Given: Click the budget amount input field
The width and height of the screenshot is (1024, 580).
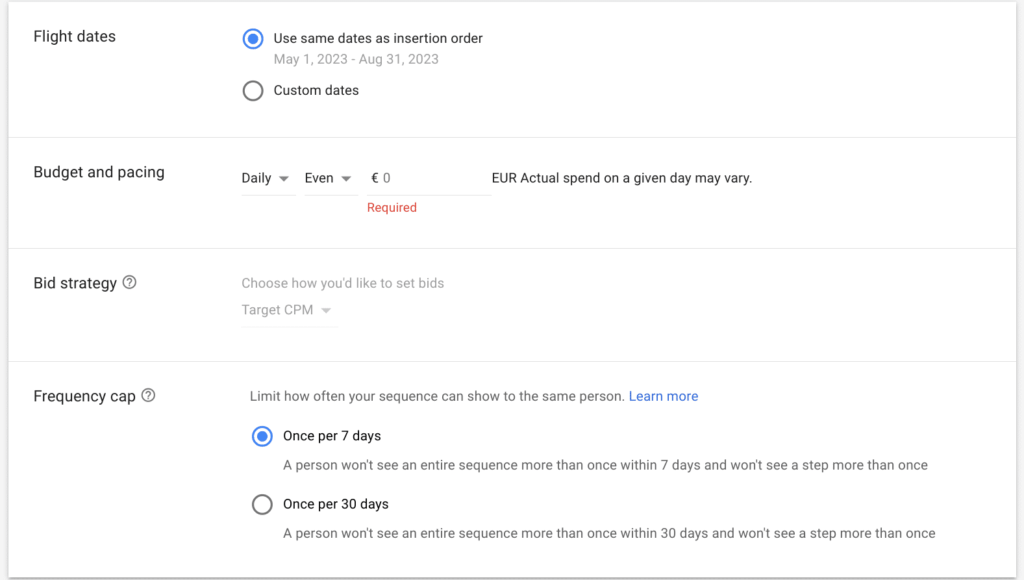Looking at the screenshot, I should coord(433,178).
